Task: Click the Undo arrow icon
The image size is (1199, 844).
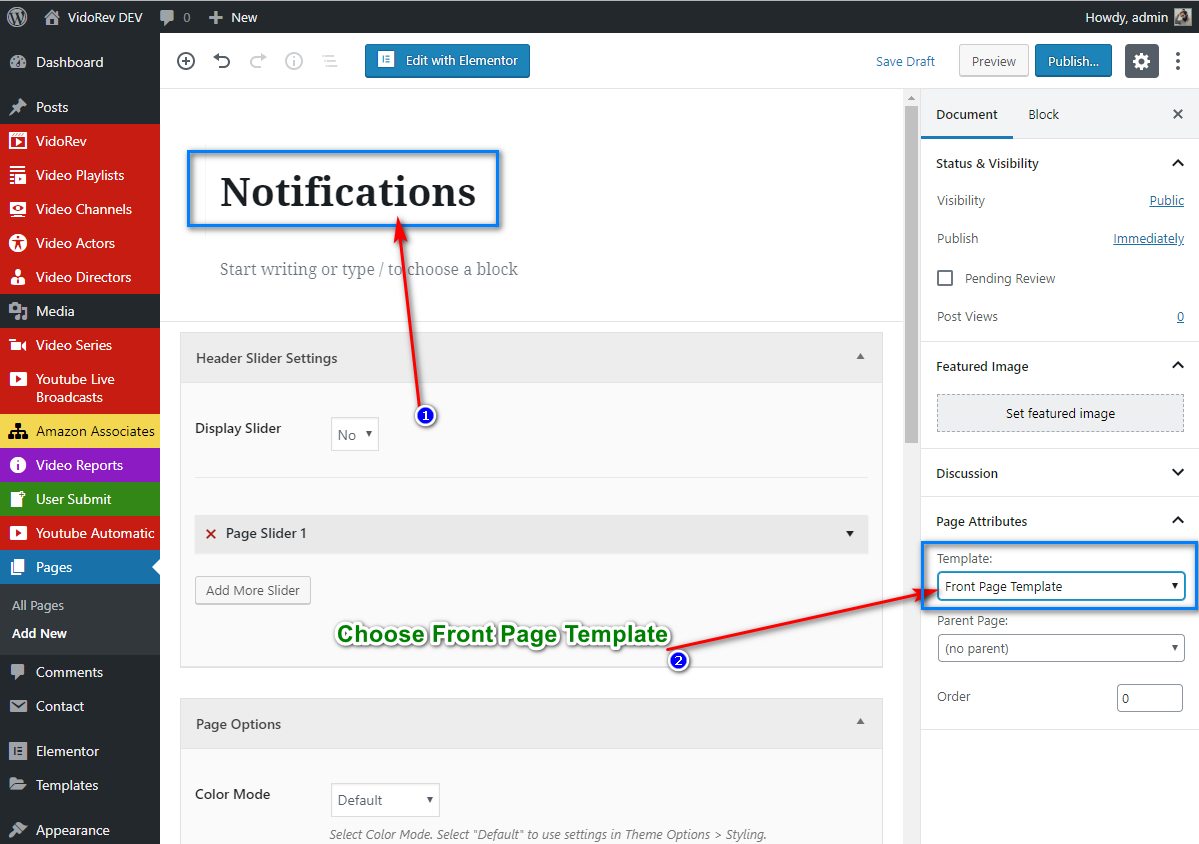Action: (222, 61)
